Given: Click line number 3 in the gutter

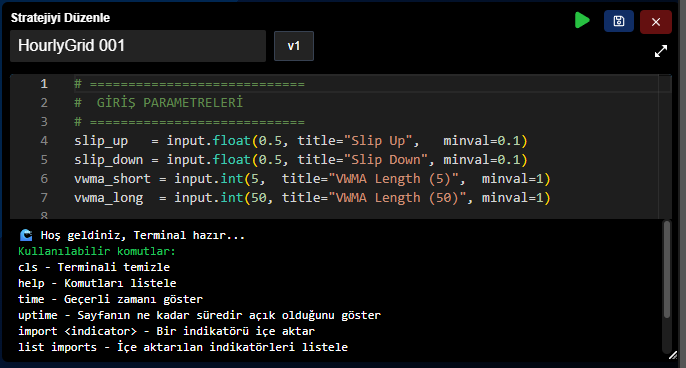Looking at the screenshot, I should click(44, 122).
